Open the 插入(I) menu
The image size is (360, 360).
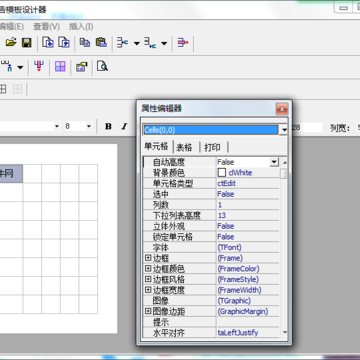click(x=81, y=26)
